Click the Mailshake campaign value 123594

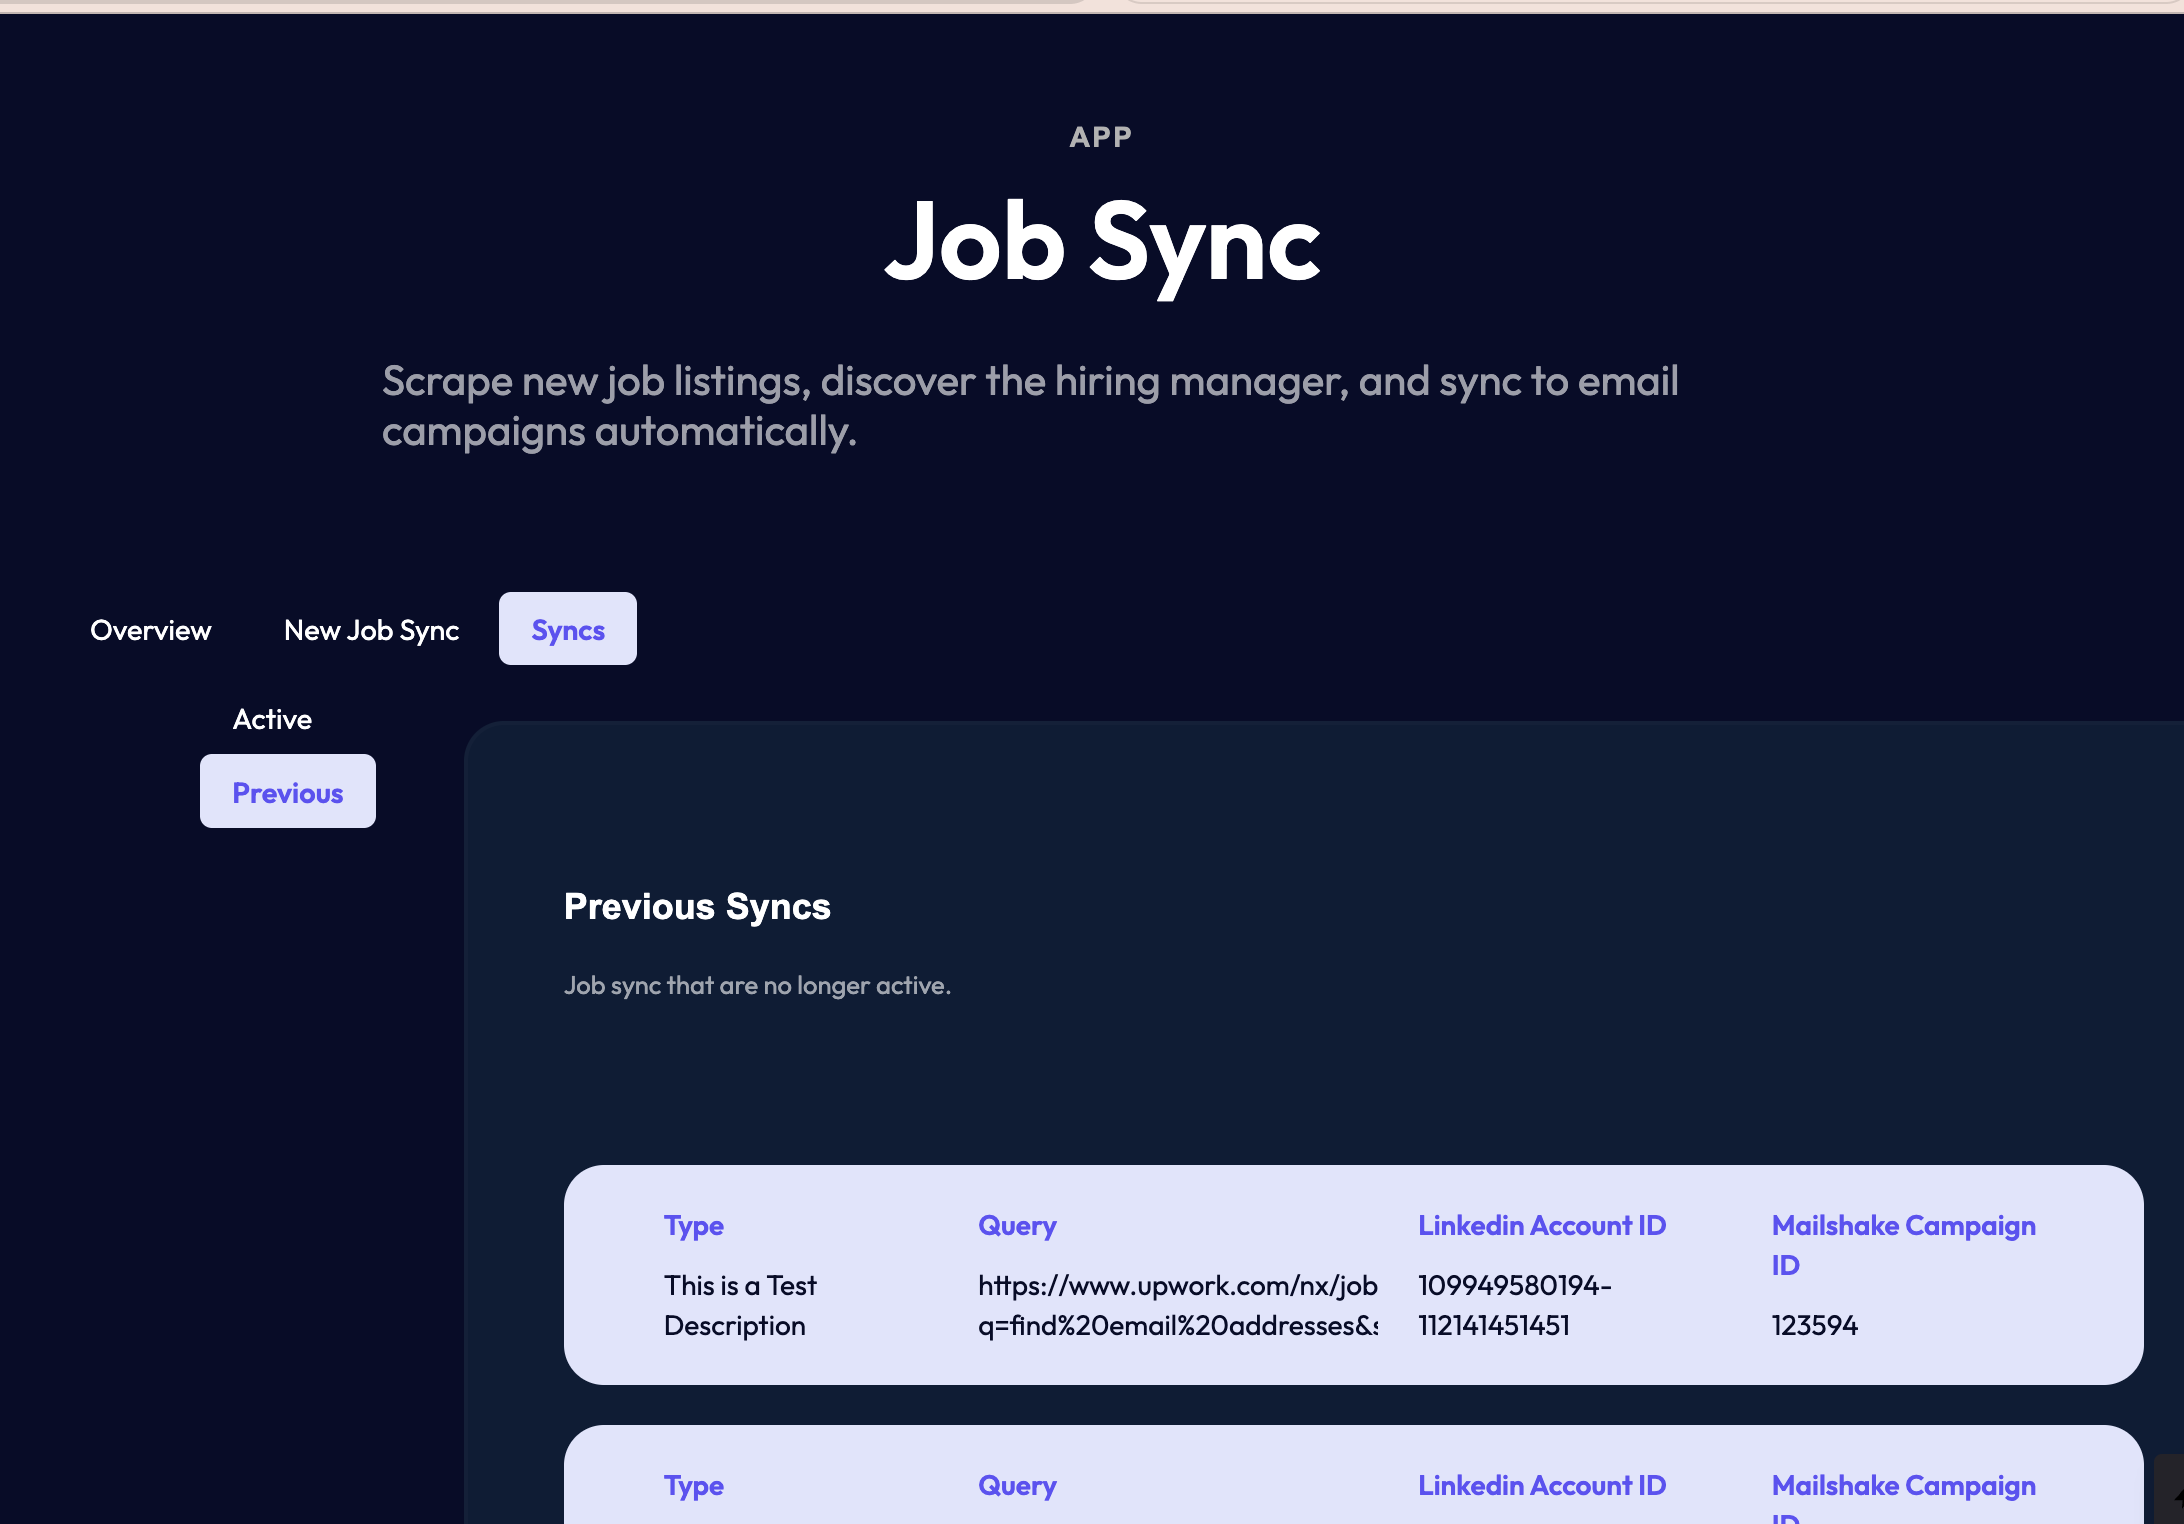[x=1814, y=1326]
